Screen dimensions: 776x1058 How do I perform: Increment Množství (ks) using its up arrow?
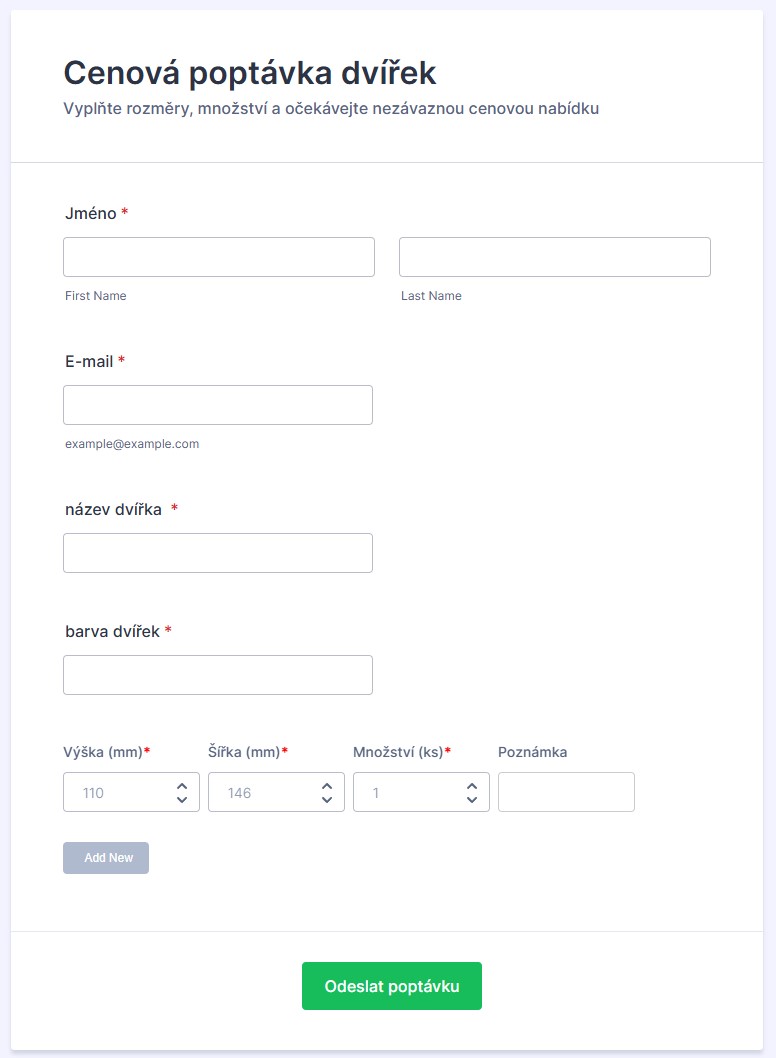[x=472, y=786]
